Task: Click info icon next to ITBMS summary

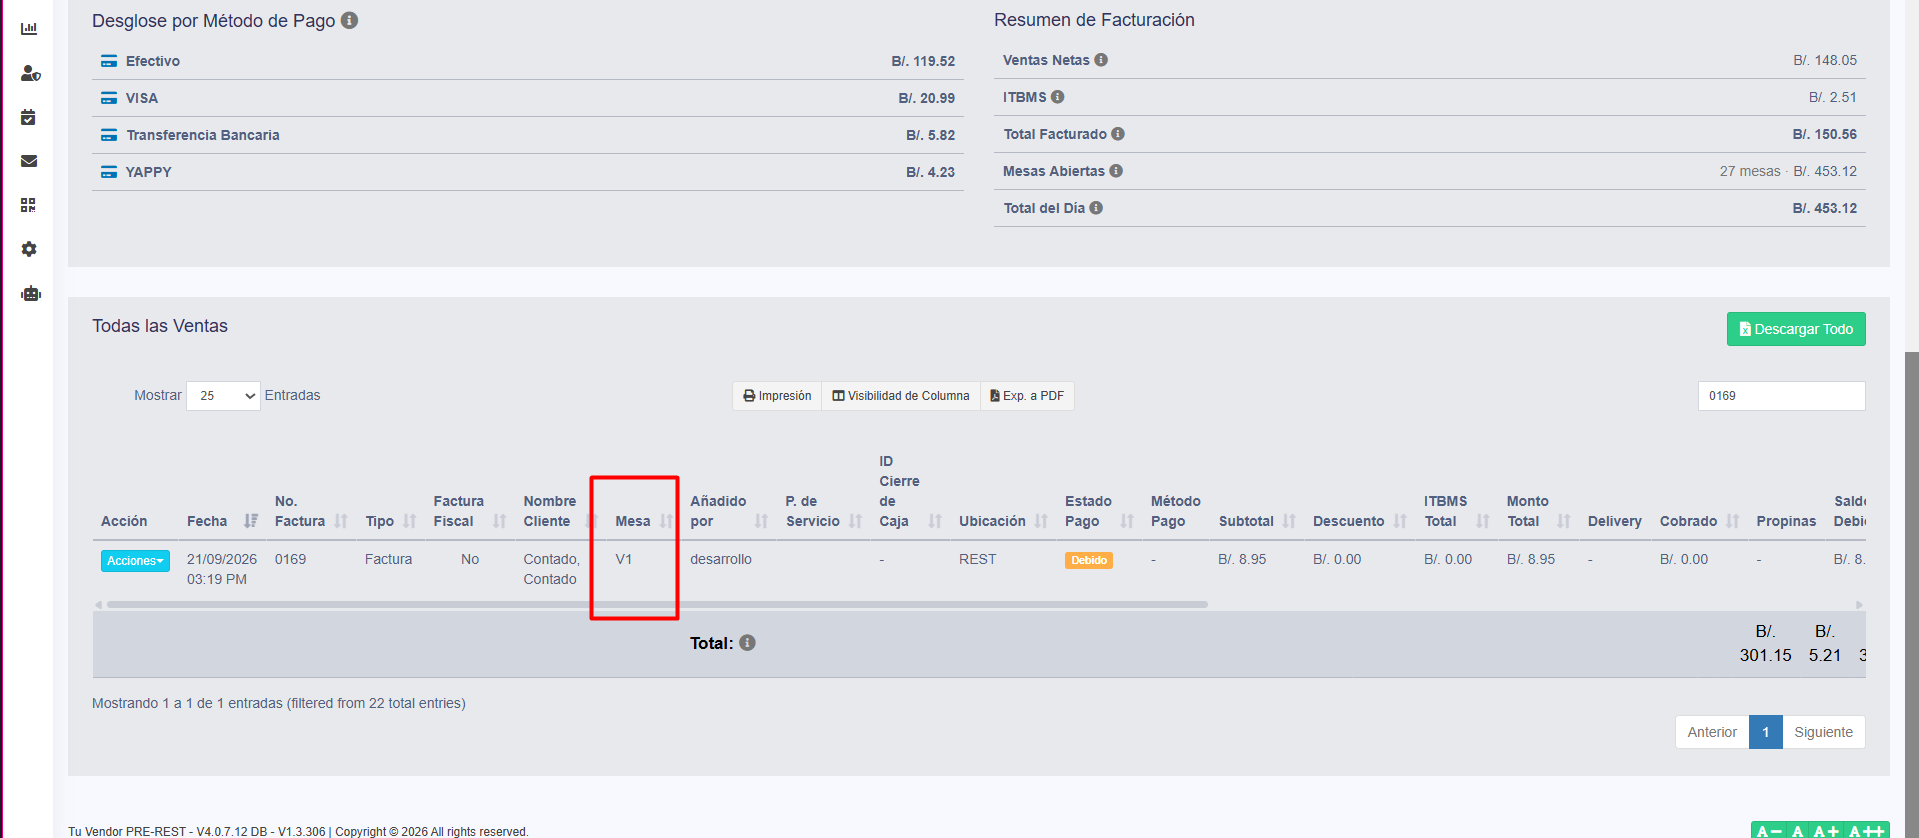Action: (x=1058, y=97)
